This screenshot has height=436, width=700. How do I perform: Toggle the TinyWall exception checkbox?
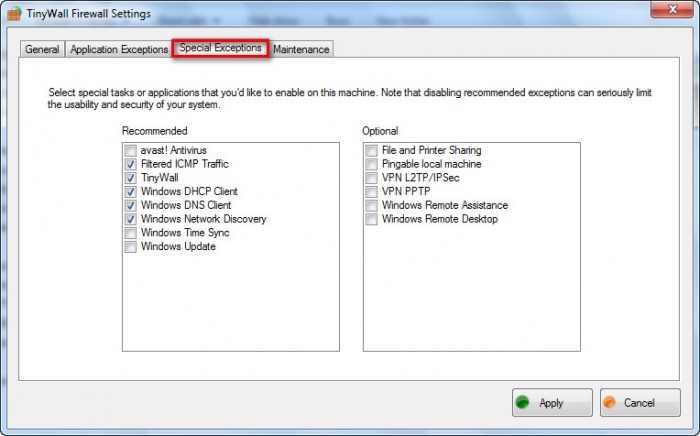pyautogui.click(x=130, y=178)
